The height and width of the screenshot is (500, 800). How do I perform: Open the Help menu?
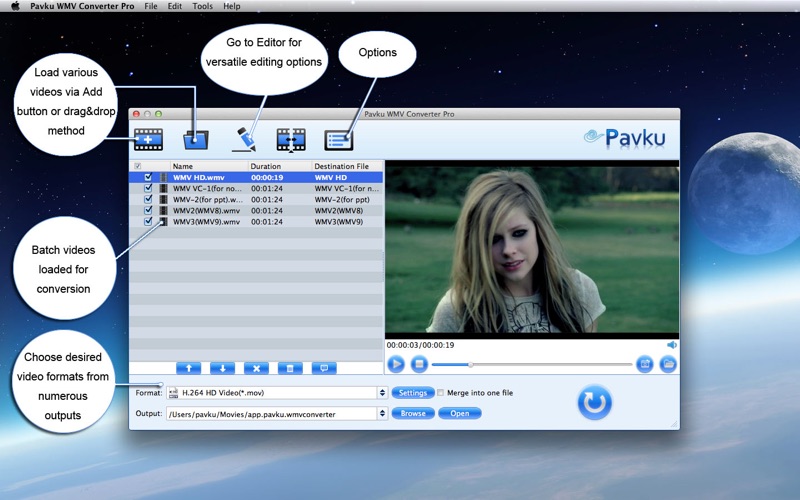click(232, 6)
